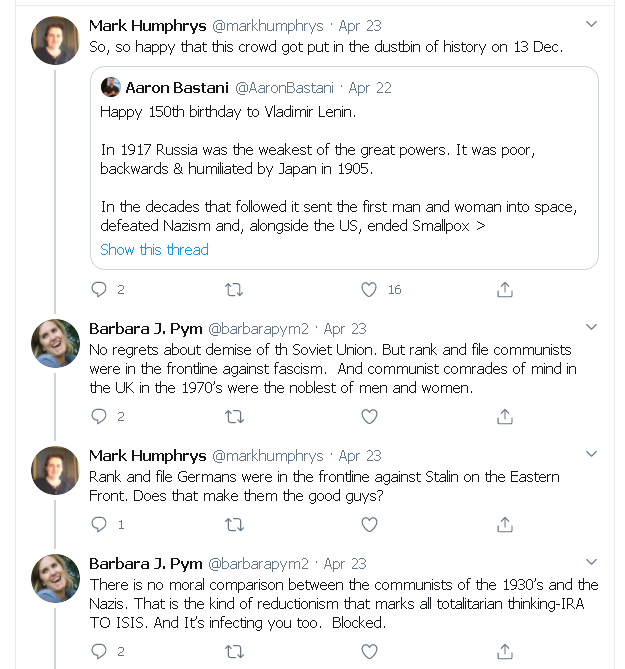Reply to Barbara's 'No regrets' tweet
This screenshot has height=669, width=625.
99,416
